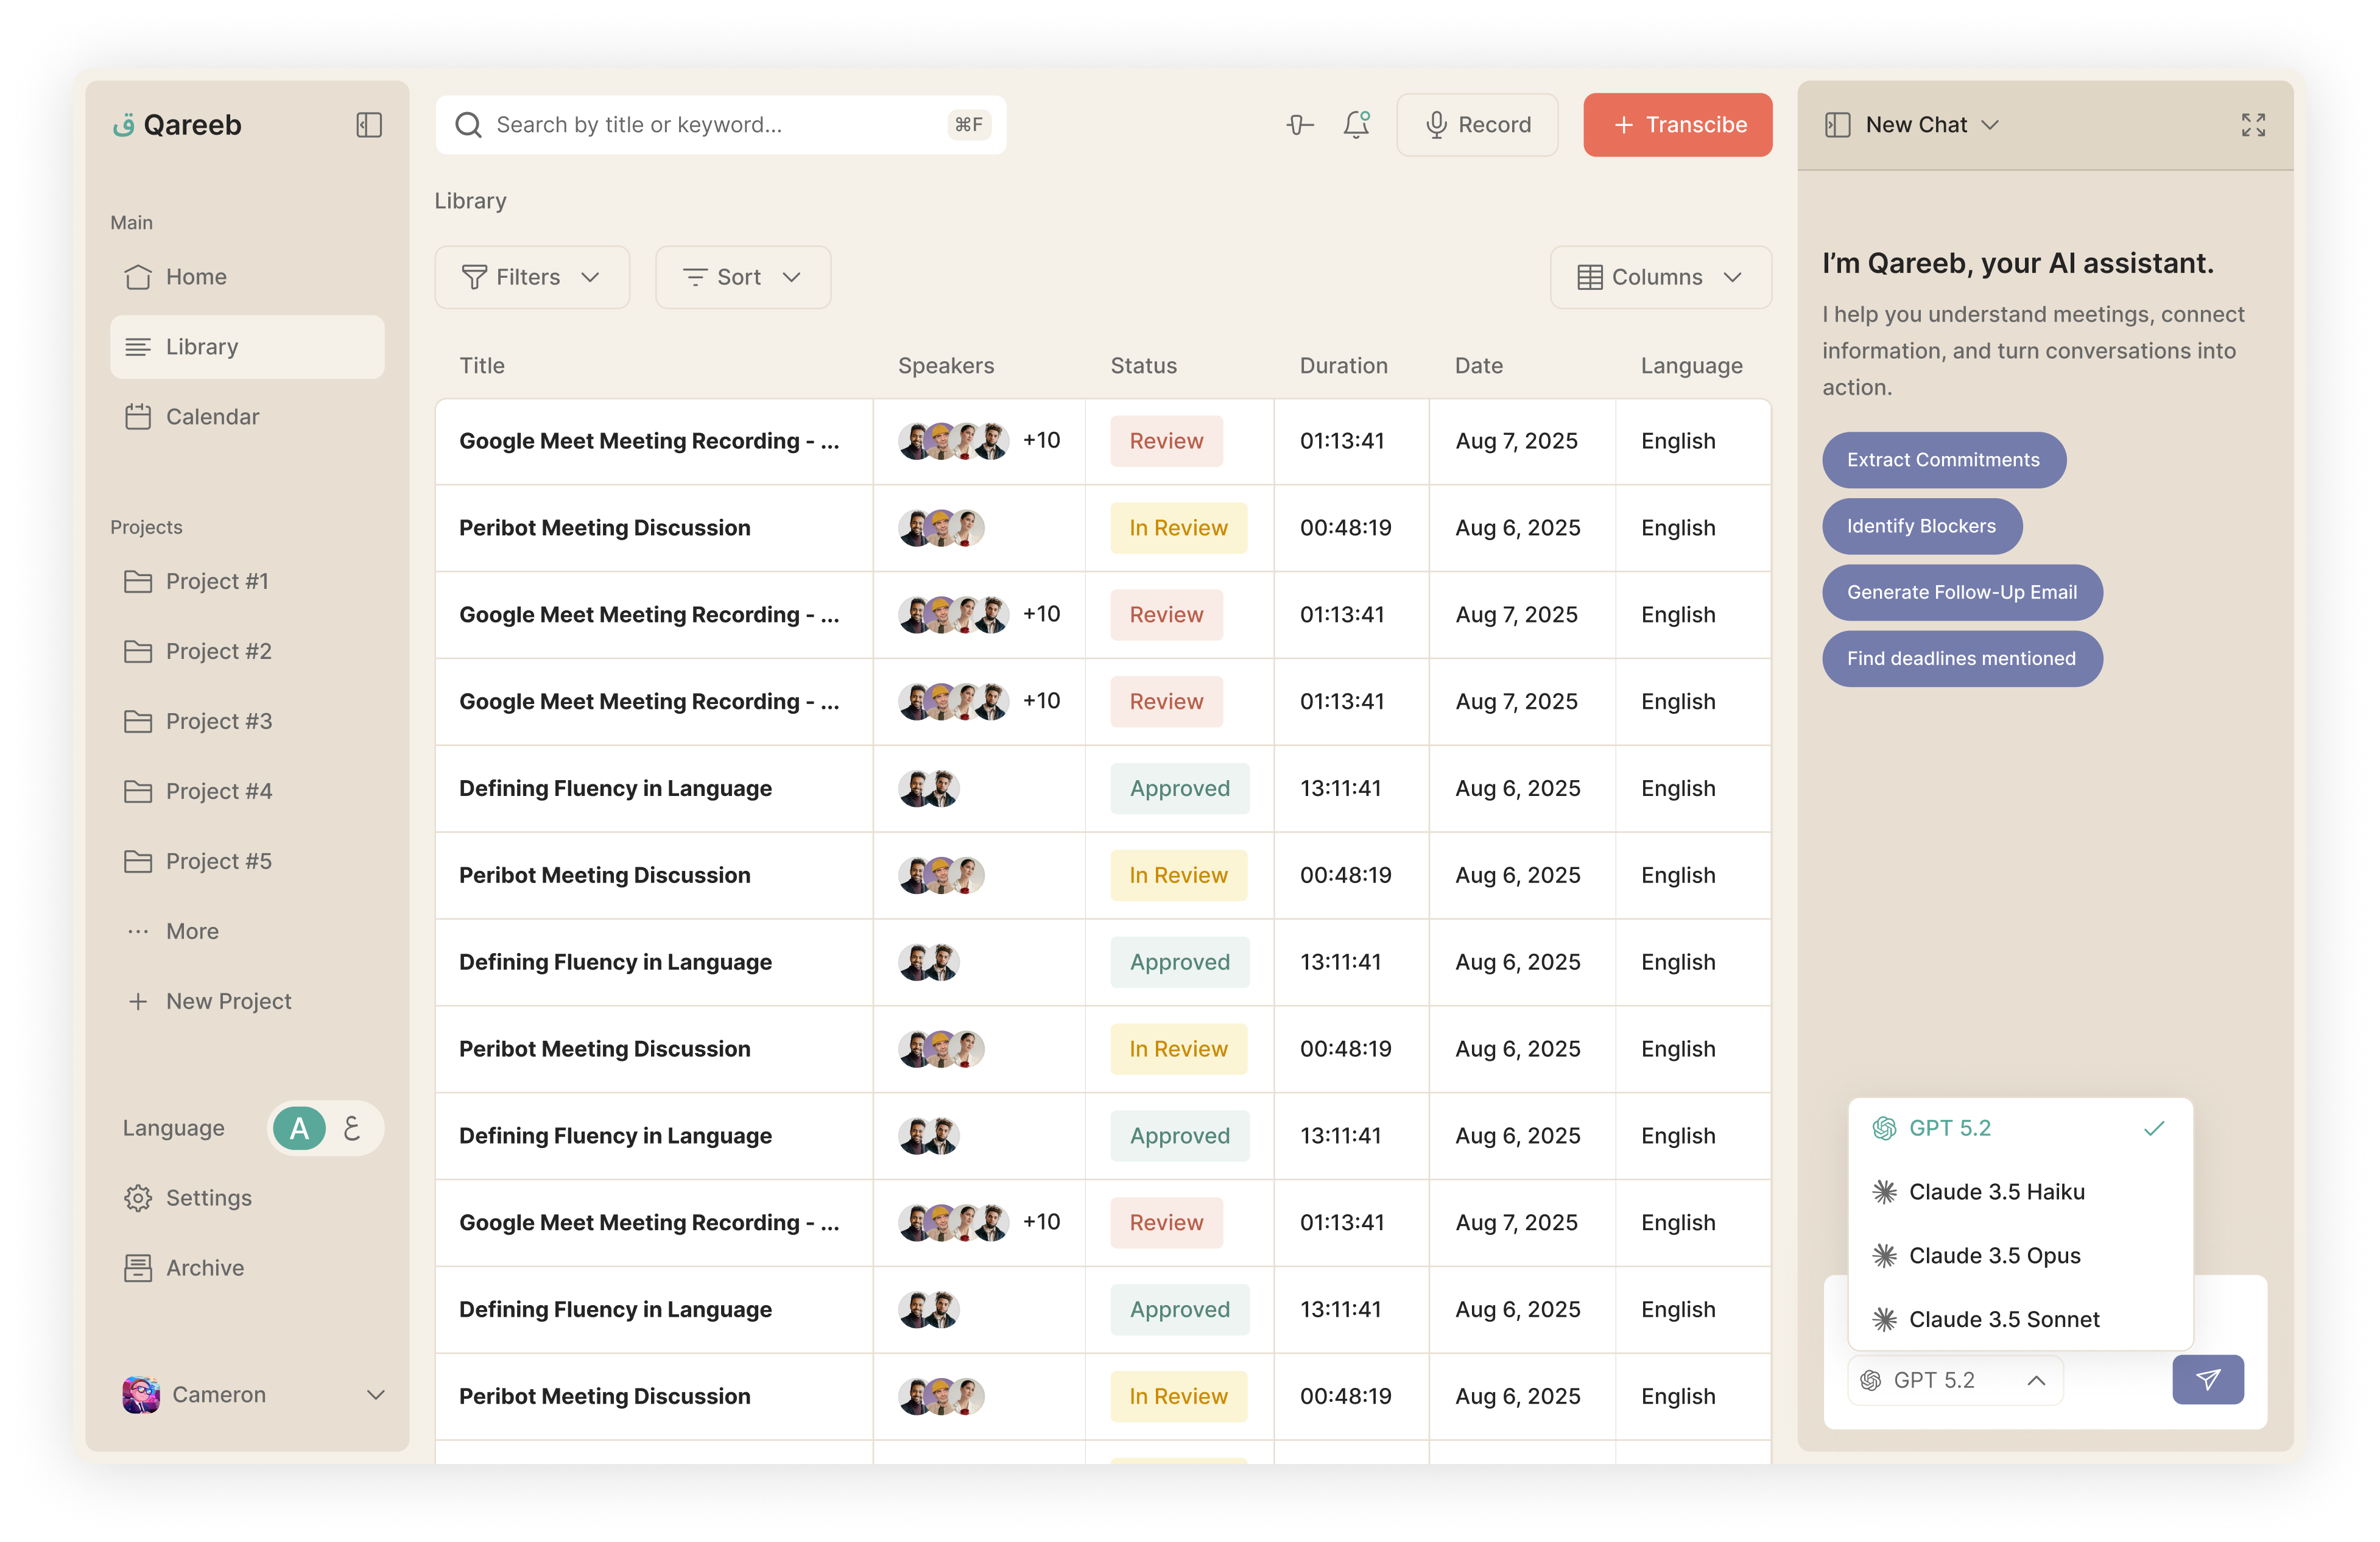Show More projects
Image resolution: width=2380 pixels, height=1542 pixels.
[247, 931]
